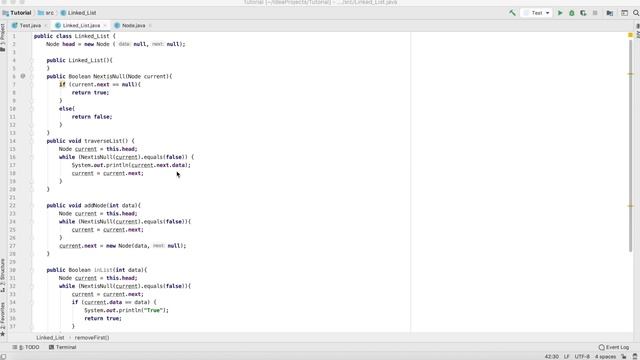Viewport: 640px width, 360px height.
Task: Place cursor on 'public class Linked_List' line
Action: (x=75, y=36)
